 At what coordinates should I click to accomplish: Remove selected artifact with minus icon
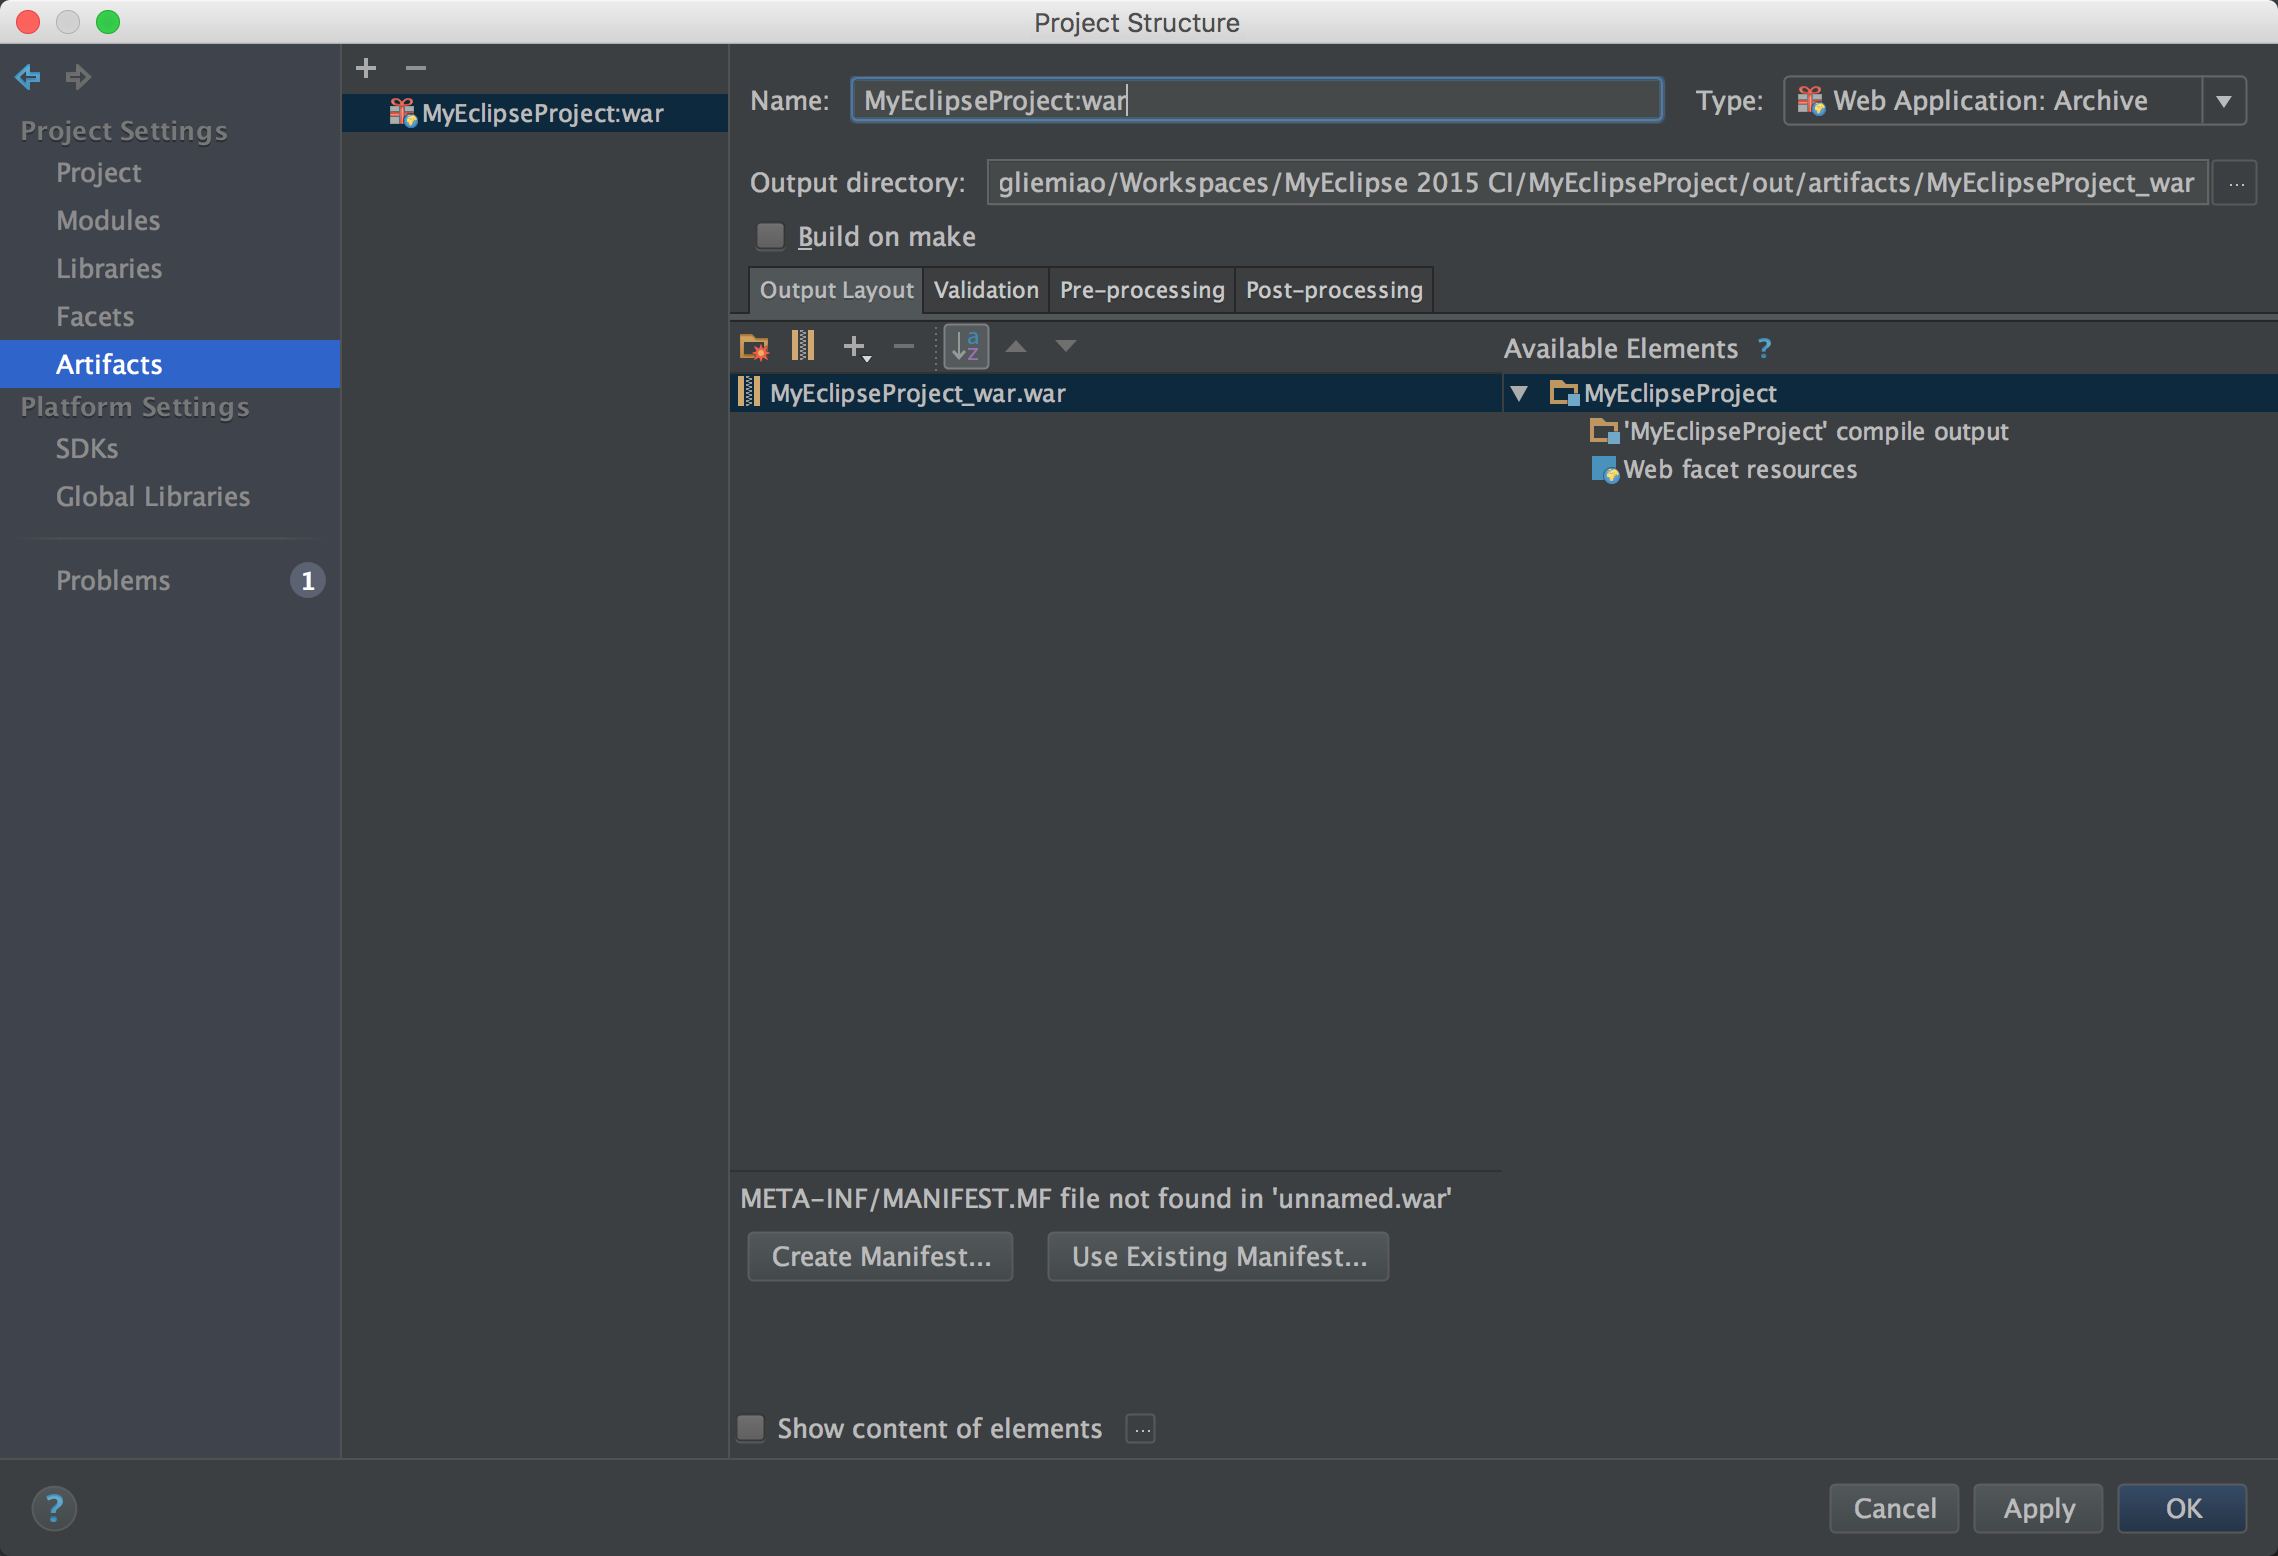pos(416,68)
